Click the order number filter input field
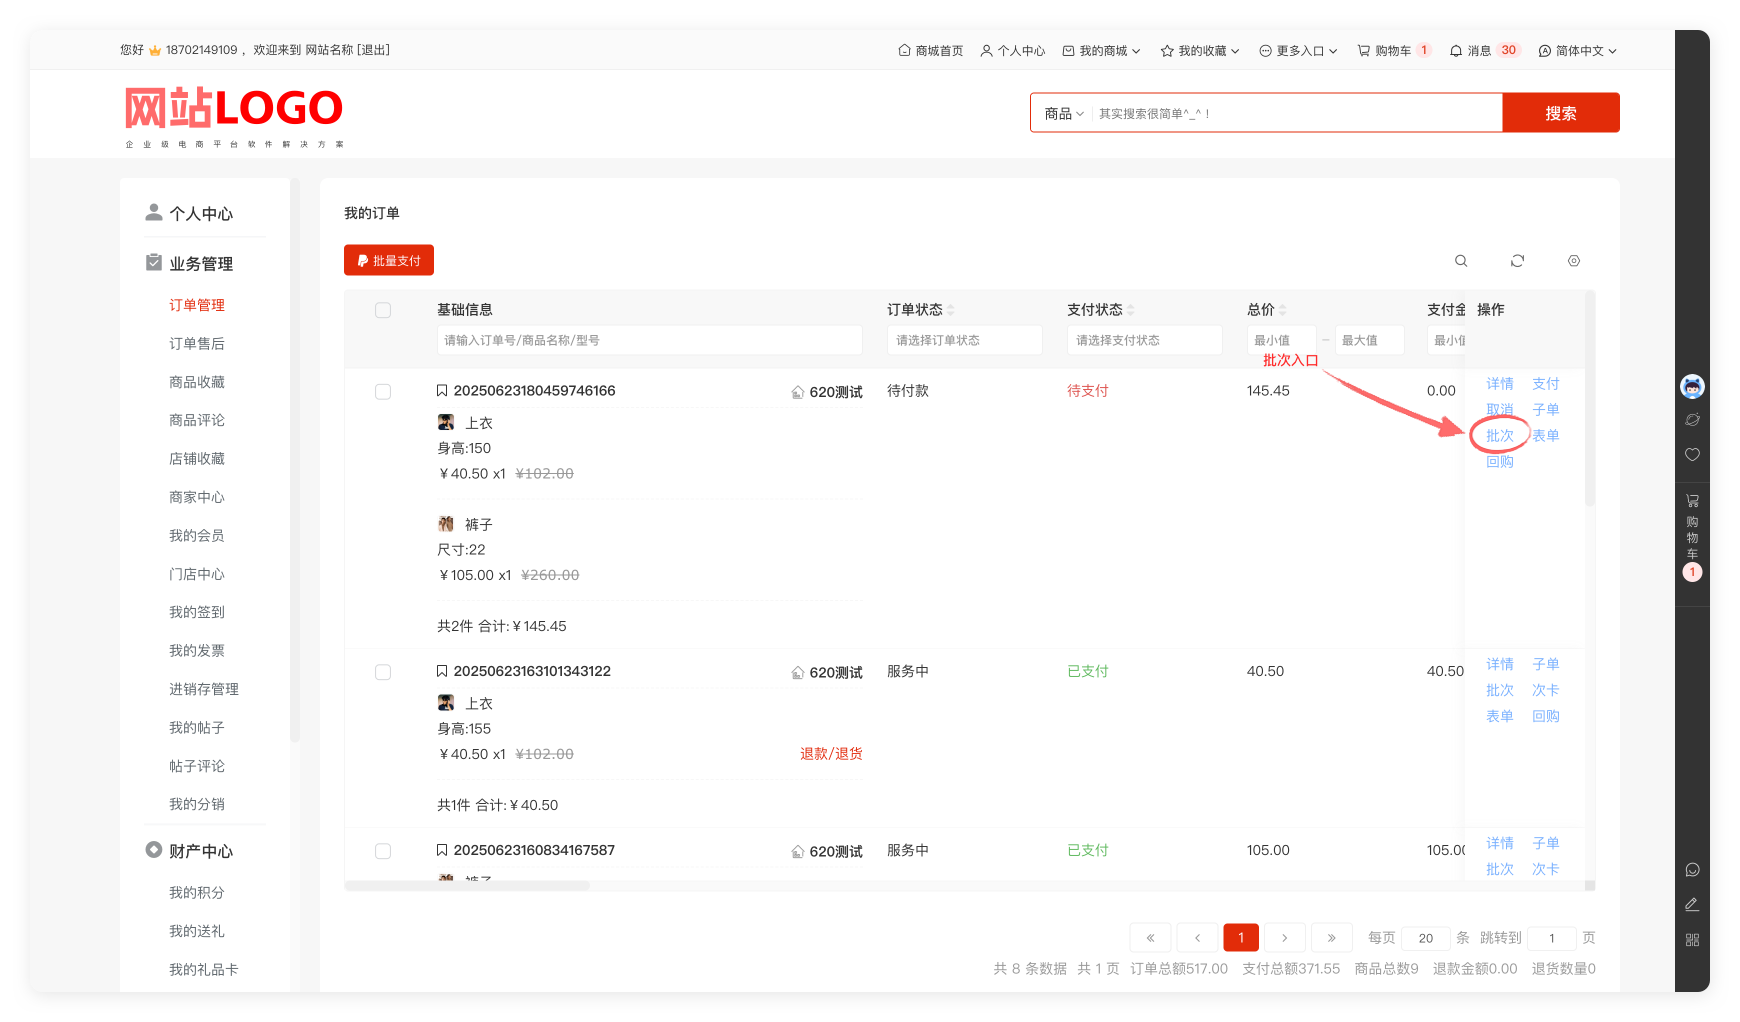 649,340
